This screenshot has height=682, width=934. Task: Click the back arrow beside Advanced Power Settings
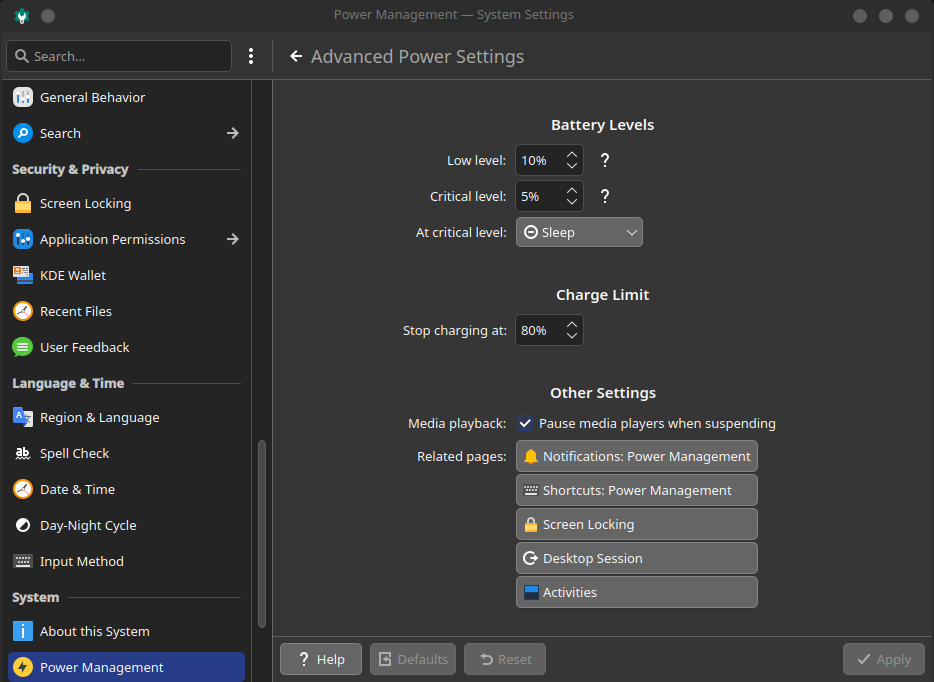[296, 57]
